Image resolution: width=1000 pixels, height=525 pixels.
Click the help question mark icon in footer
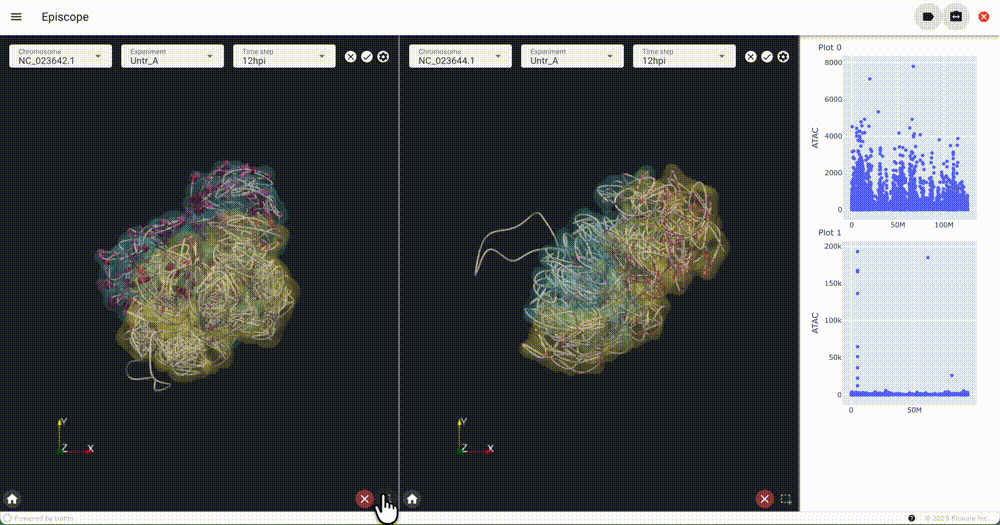(911, 518)
